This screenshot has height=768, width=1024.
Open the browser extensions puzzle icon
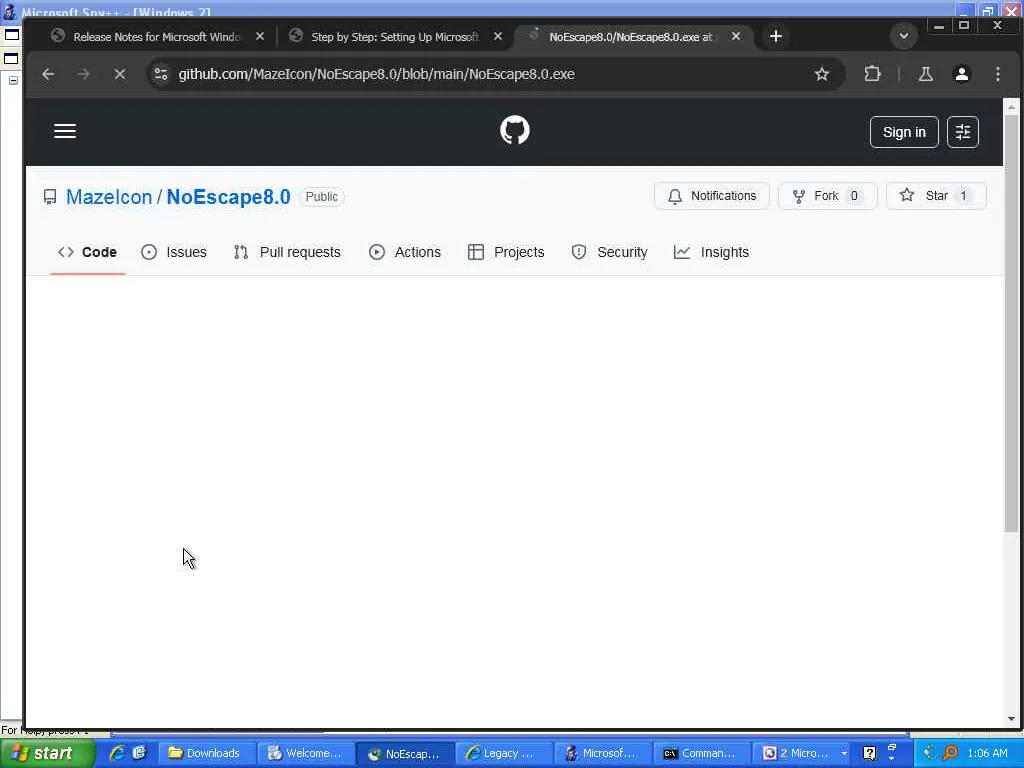point(872,74)
